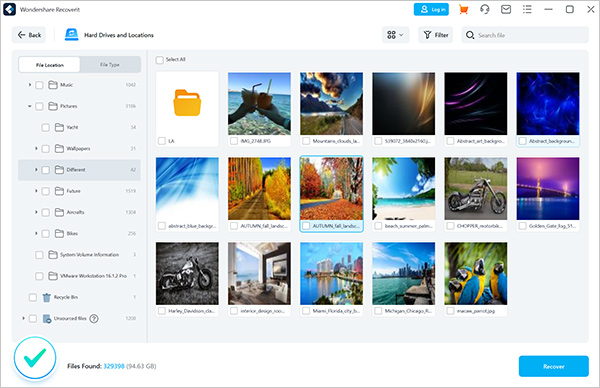Open the customer support headset icon
This screenshot has height=388, width=600.
click(485, 10)
